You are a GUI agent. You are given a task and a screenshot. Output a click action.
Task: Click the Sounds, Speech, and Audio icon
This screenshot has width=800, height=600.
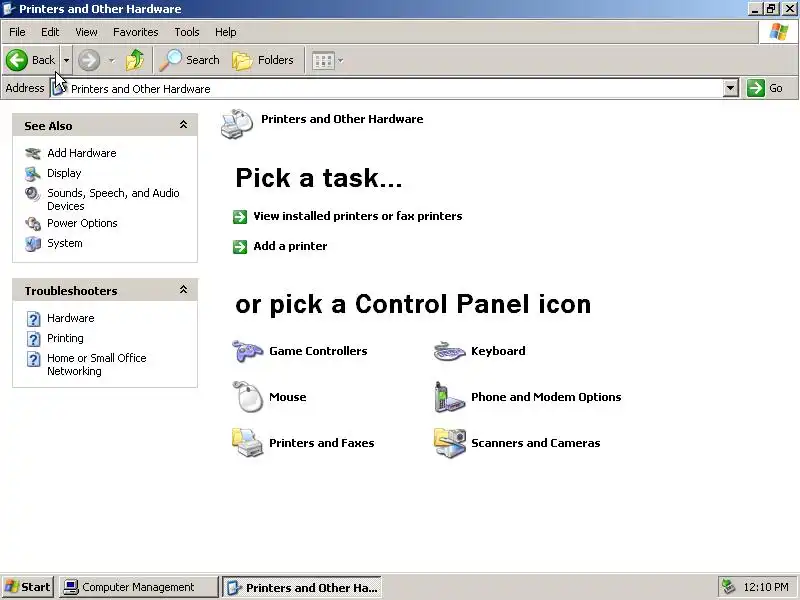click(x=33, y=194)
